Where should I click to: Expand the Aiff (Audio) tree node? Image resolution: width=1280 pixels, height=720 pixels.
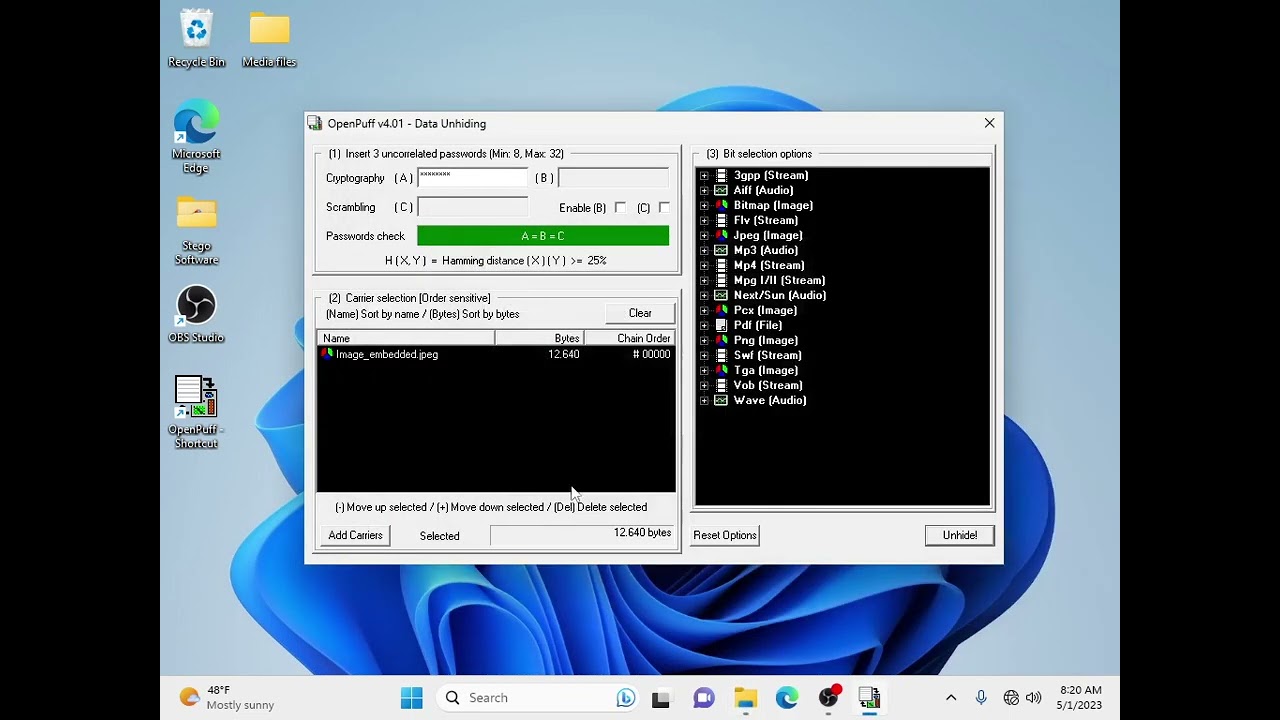point(704,190)
